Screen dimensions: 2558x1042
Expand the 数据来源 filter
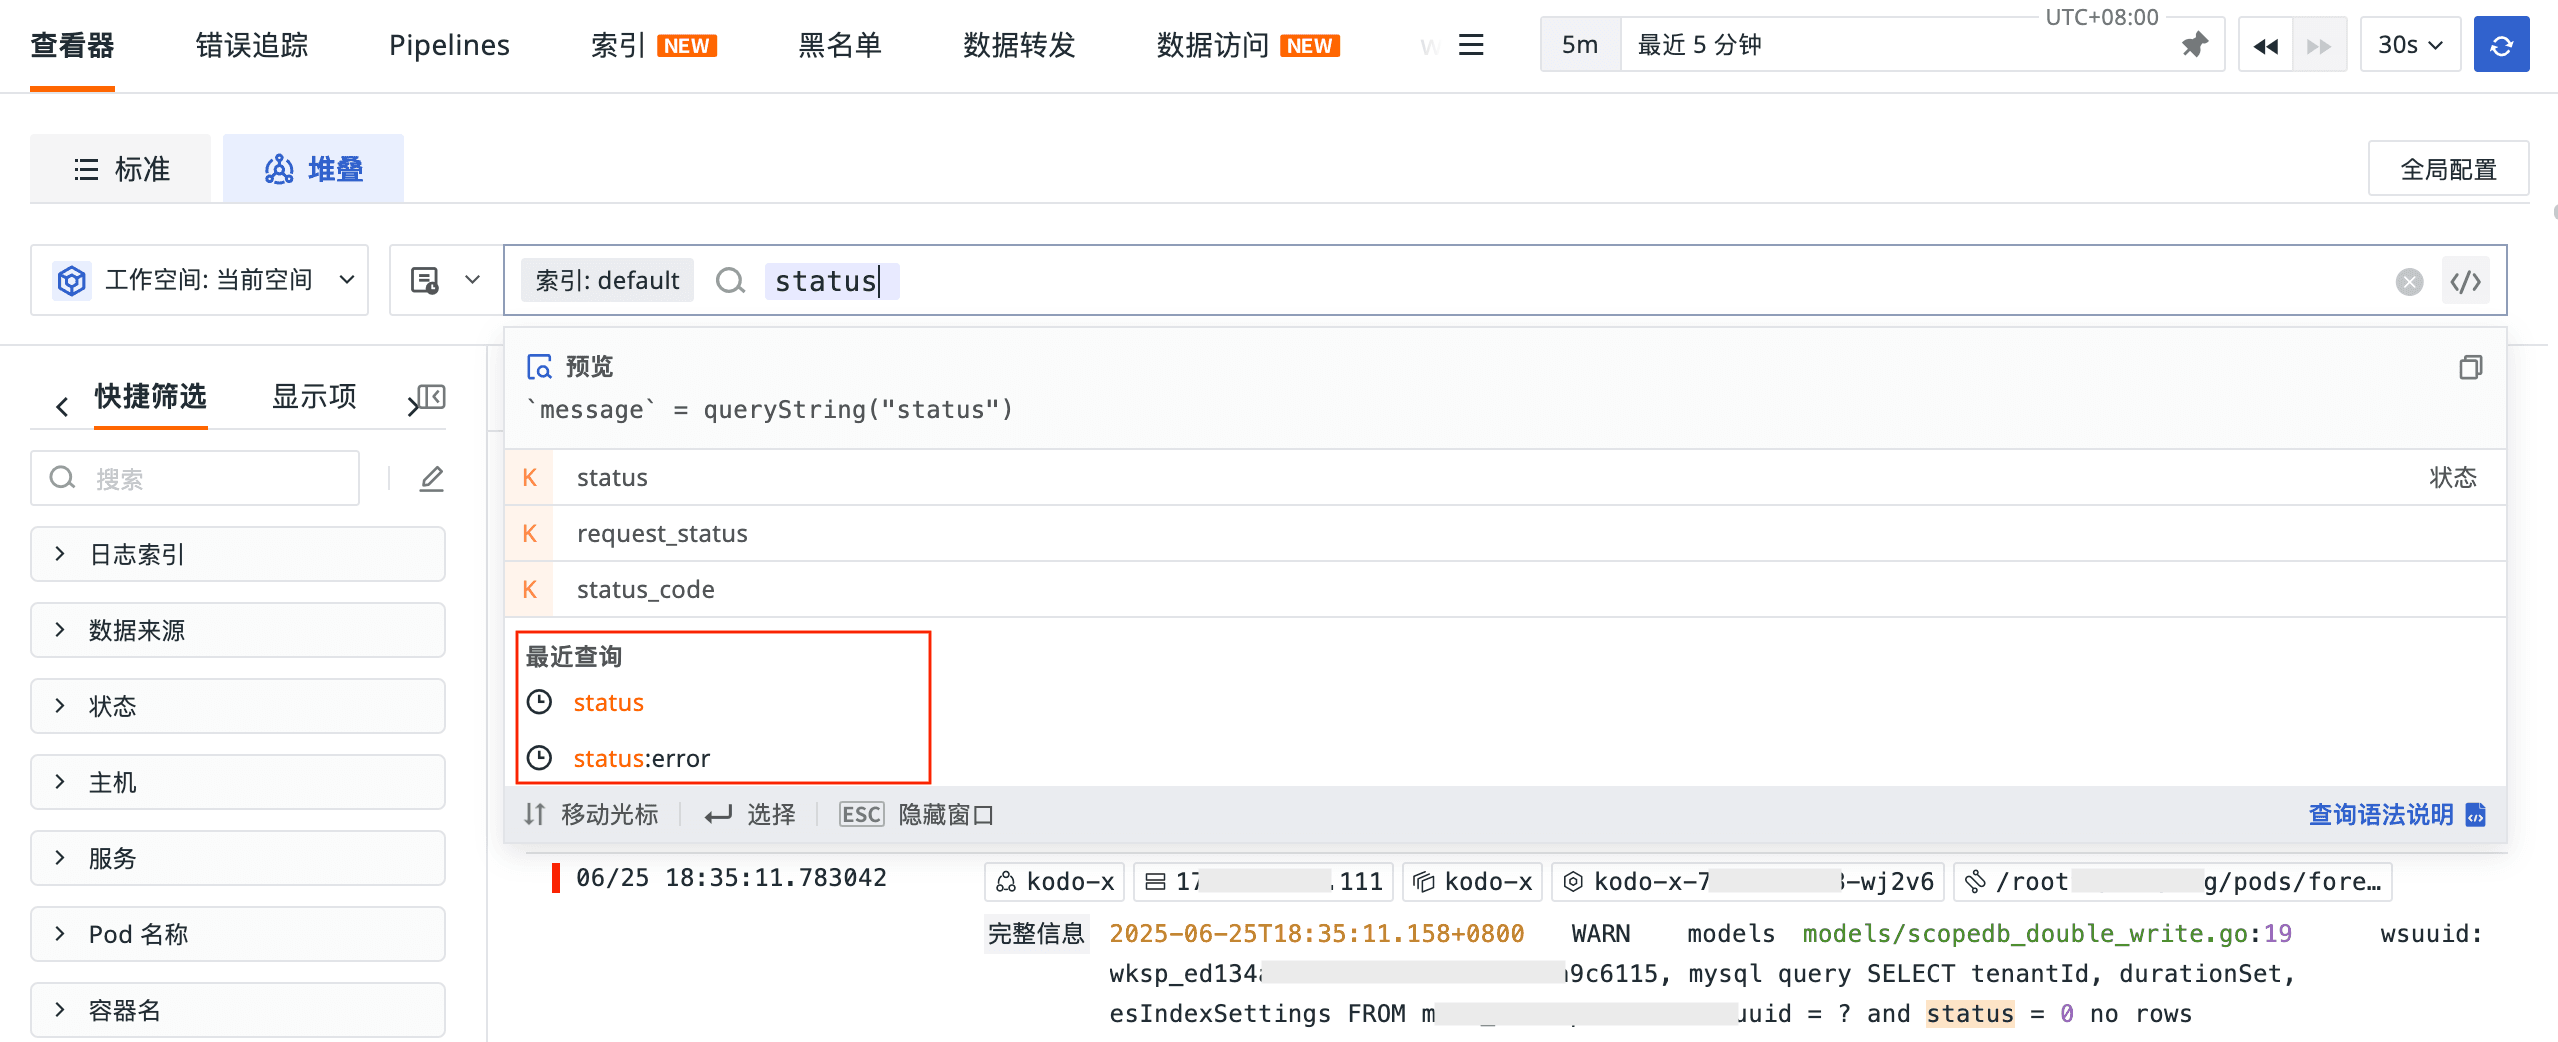[238, 630]
